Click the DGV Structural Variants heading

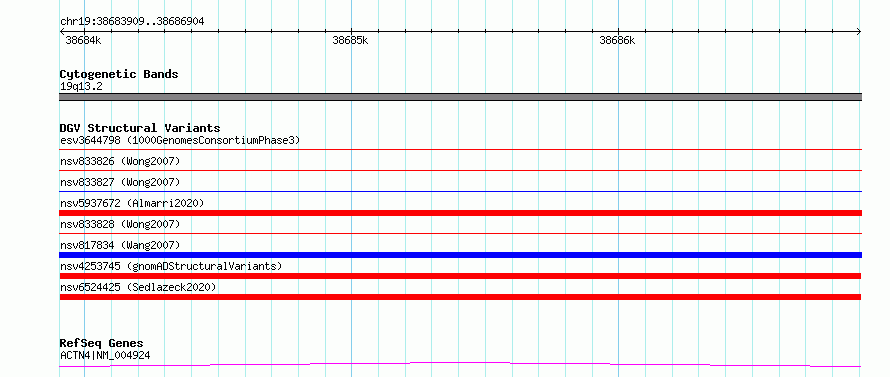140,128
